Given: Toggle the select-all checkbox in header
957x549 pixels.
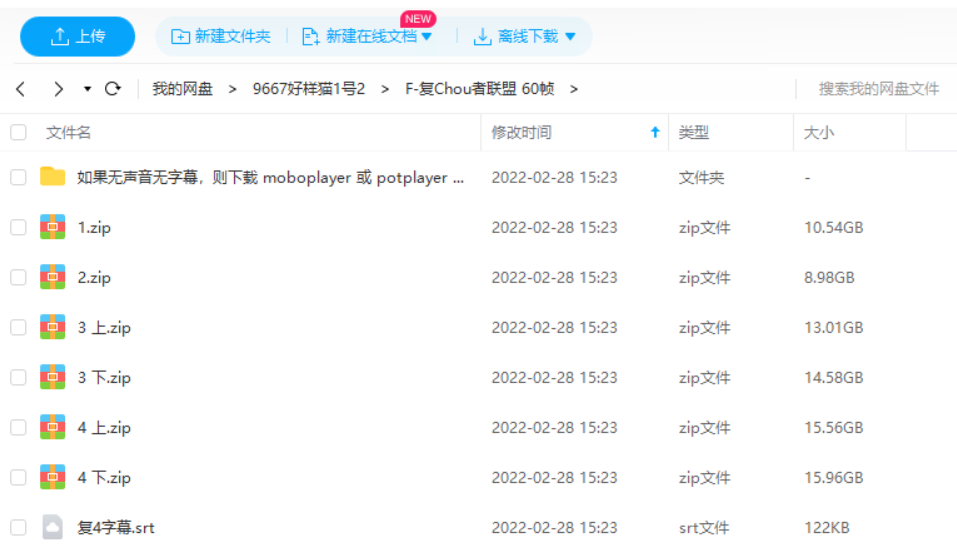Looking at the screenshot, I should (x=18, y=132).
